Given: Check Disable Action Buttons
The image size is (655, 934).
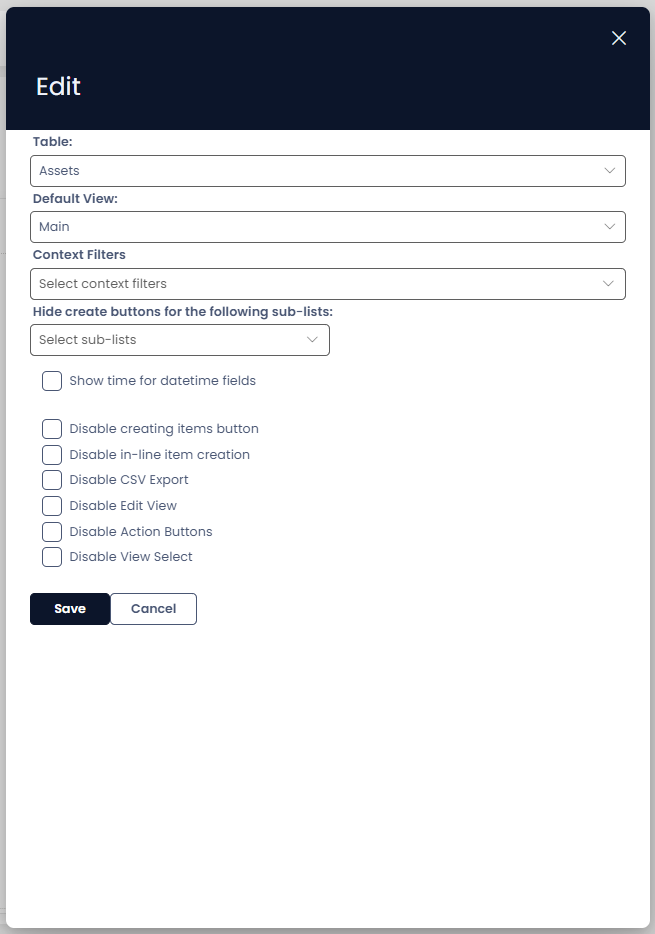Looking at the screenshot, I should (52, 531).
